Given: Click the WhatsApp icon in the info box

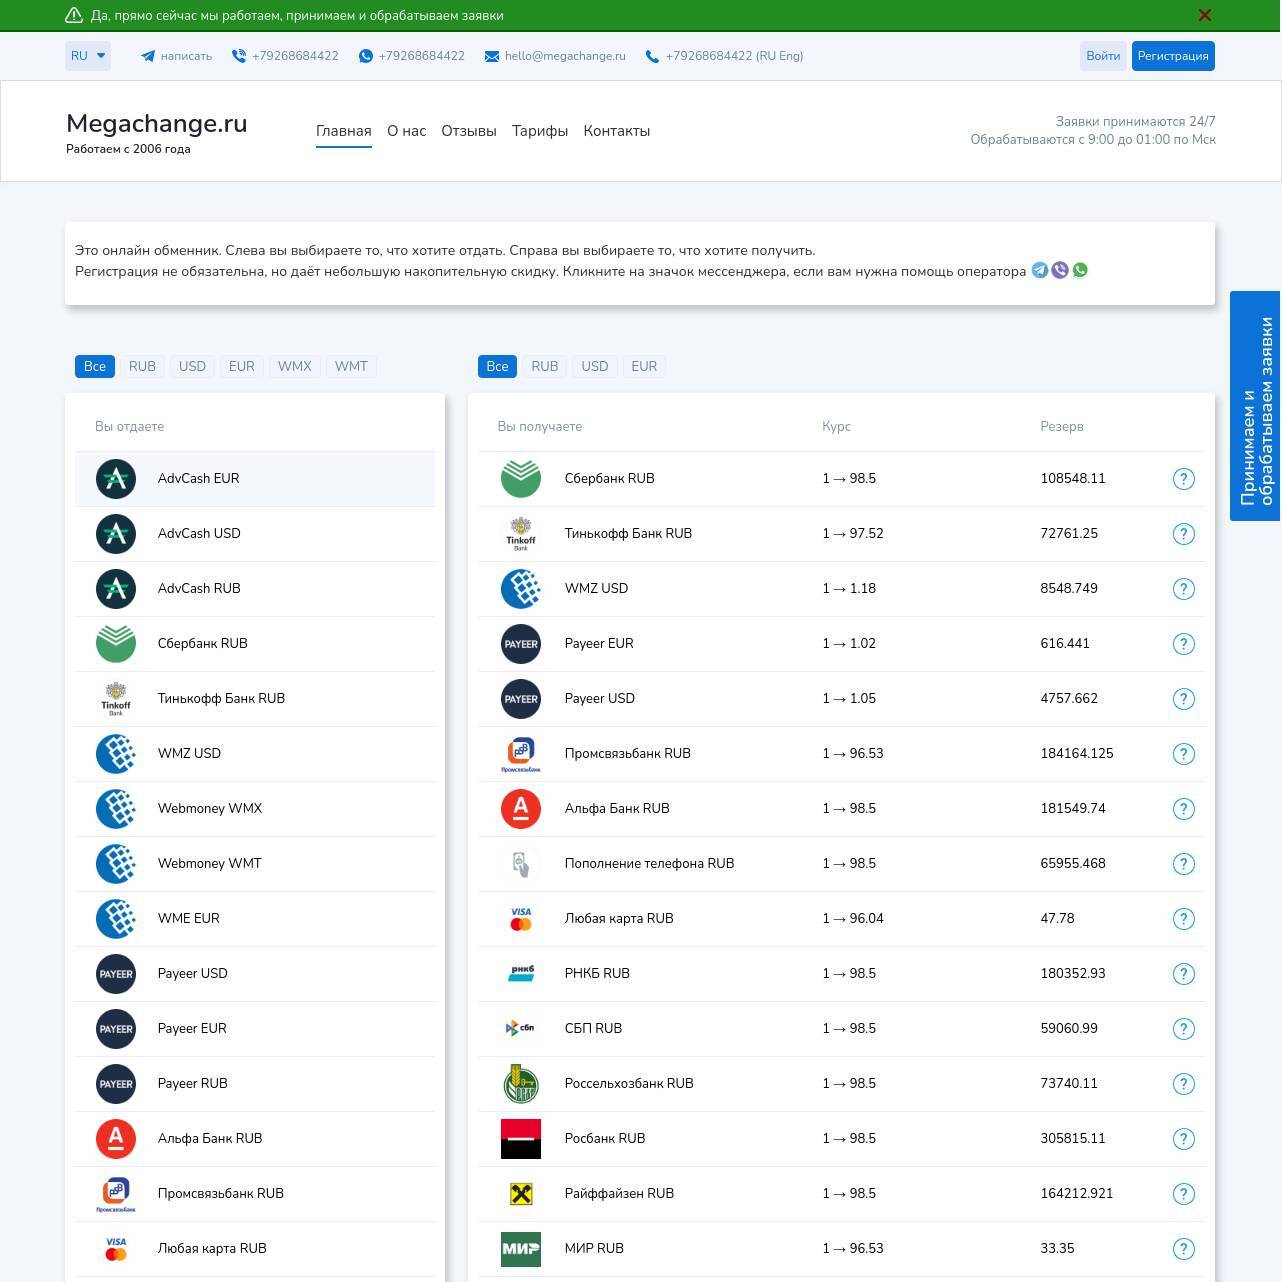Looking at the screenshot, I should pos(1080,270).
